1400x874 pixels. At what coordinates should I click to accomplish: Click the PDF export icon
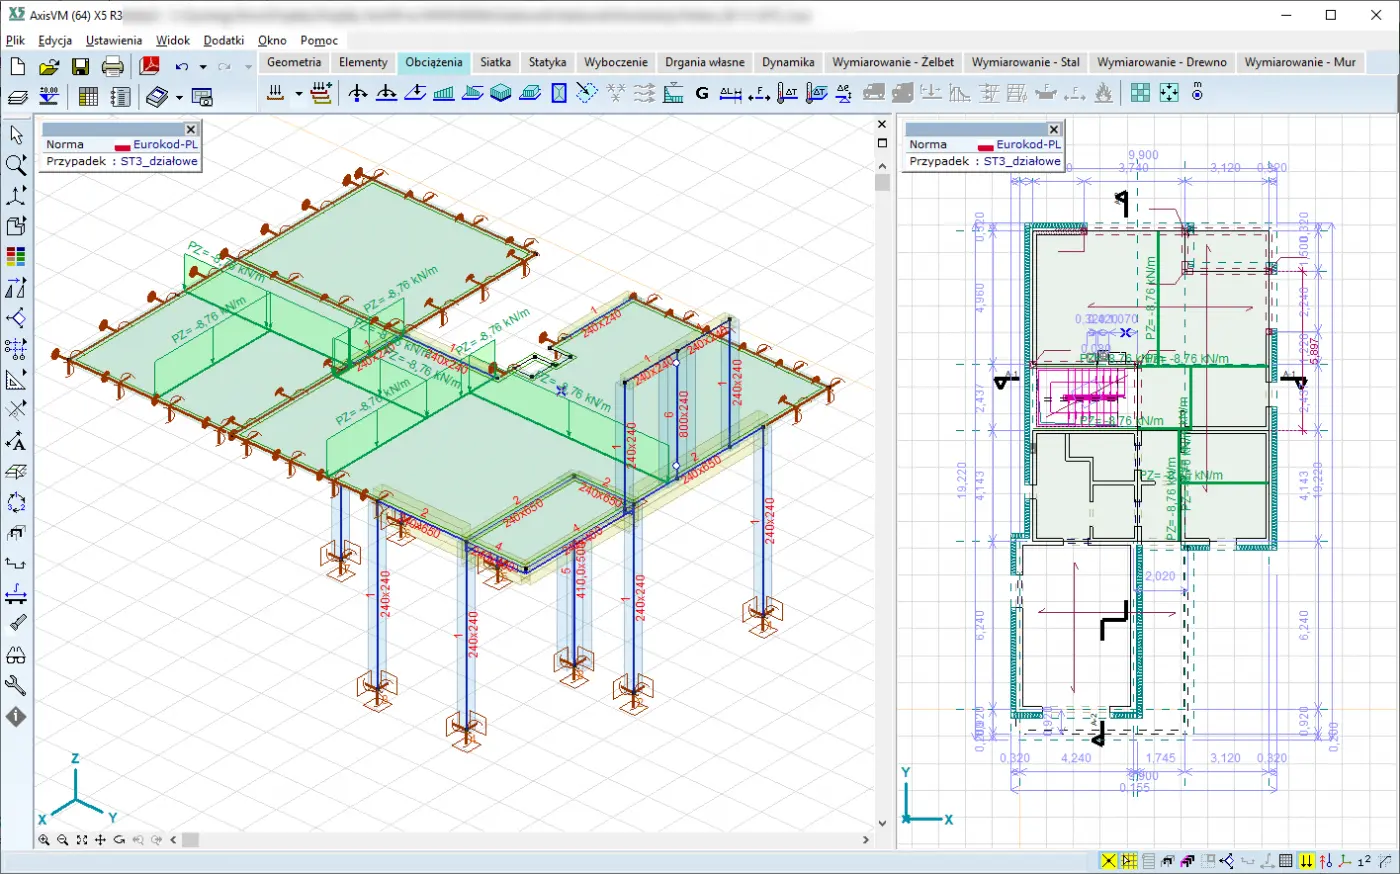149,67
